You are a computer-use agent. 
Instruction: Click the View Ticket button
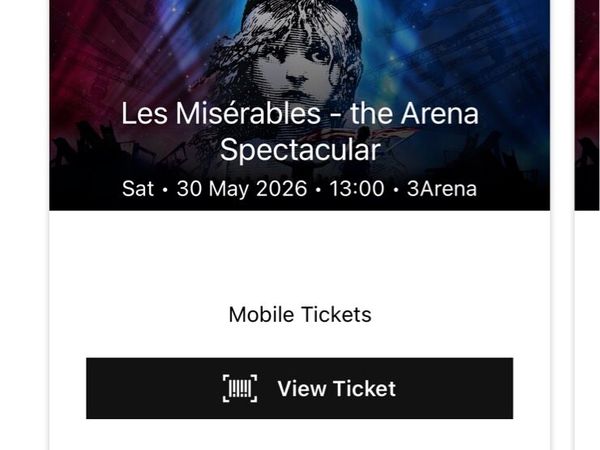(299, 388)
